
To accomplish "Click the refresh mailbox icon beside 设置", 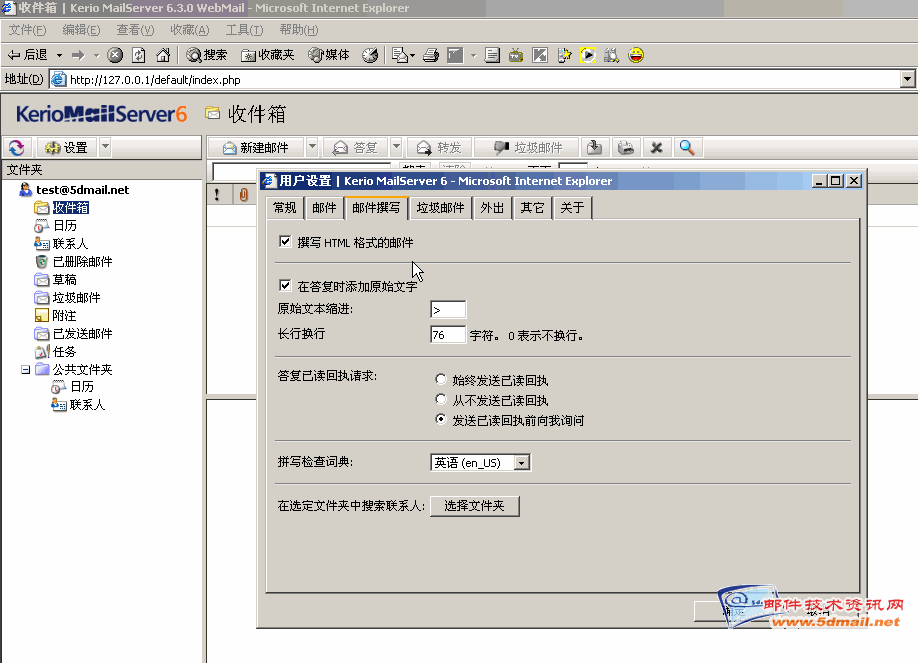I will coord(16,147).
